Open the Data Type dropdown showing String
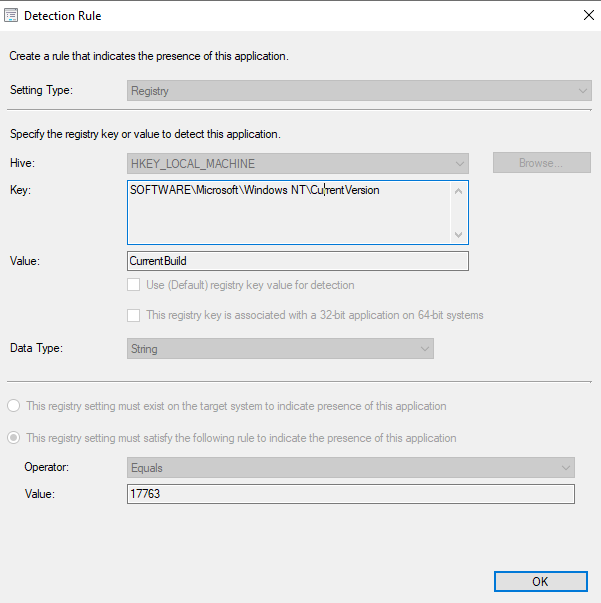The image size is (601, 603). 280,349
